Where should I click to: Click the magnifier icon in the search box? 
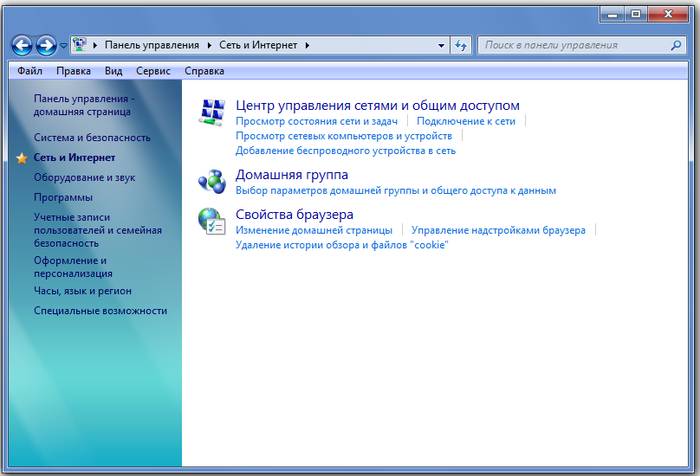point(676,45)
